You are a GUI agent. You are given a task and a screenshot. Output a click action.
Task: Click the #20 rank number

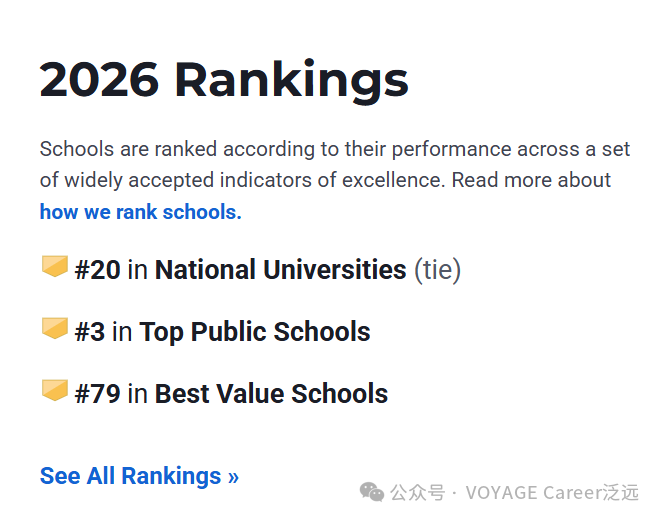97,269
